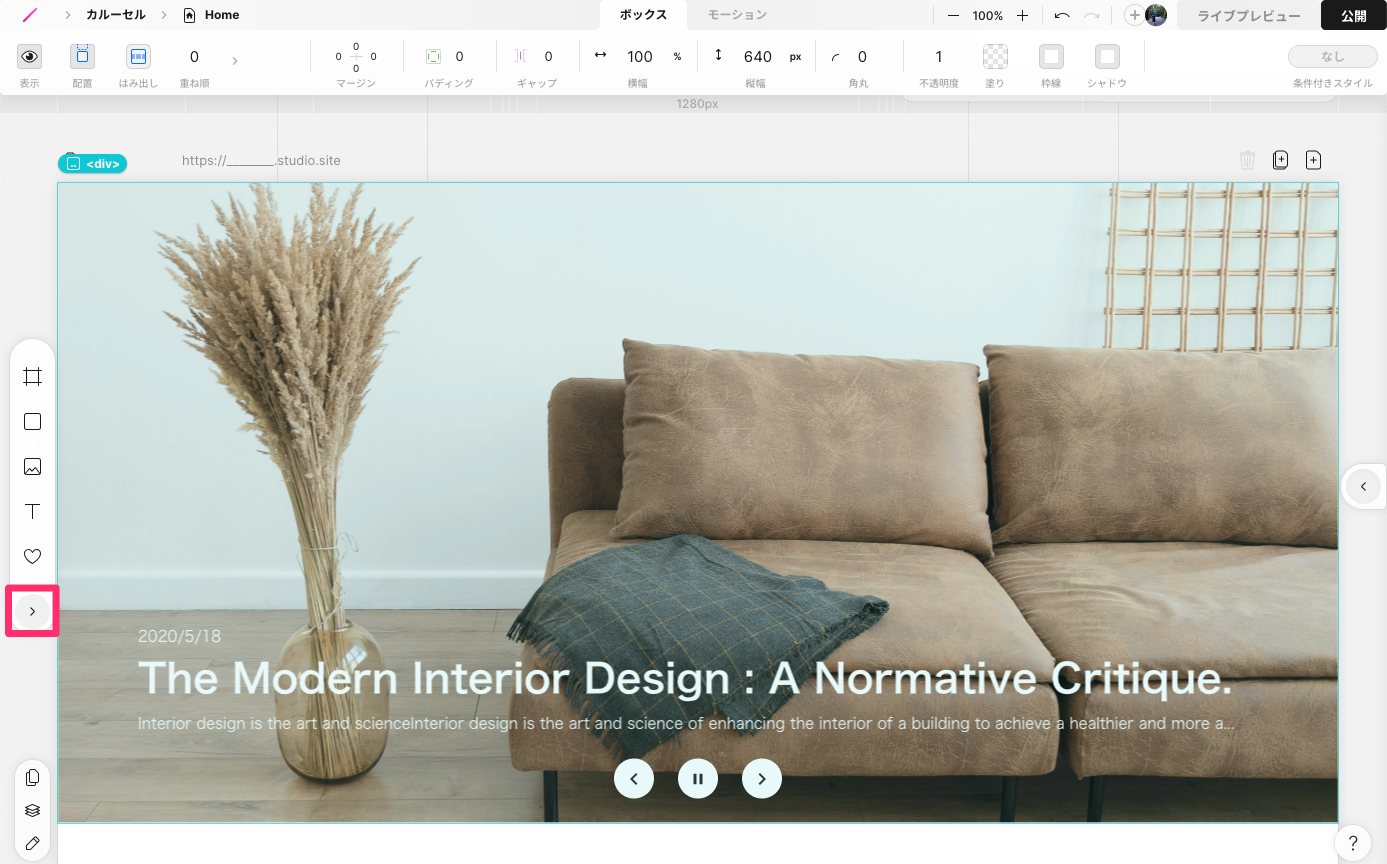Expand the right side panel arrow
The height and width of the screenshot is (864, 1387).
[x=1363, y=487]
